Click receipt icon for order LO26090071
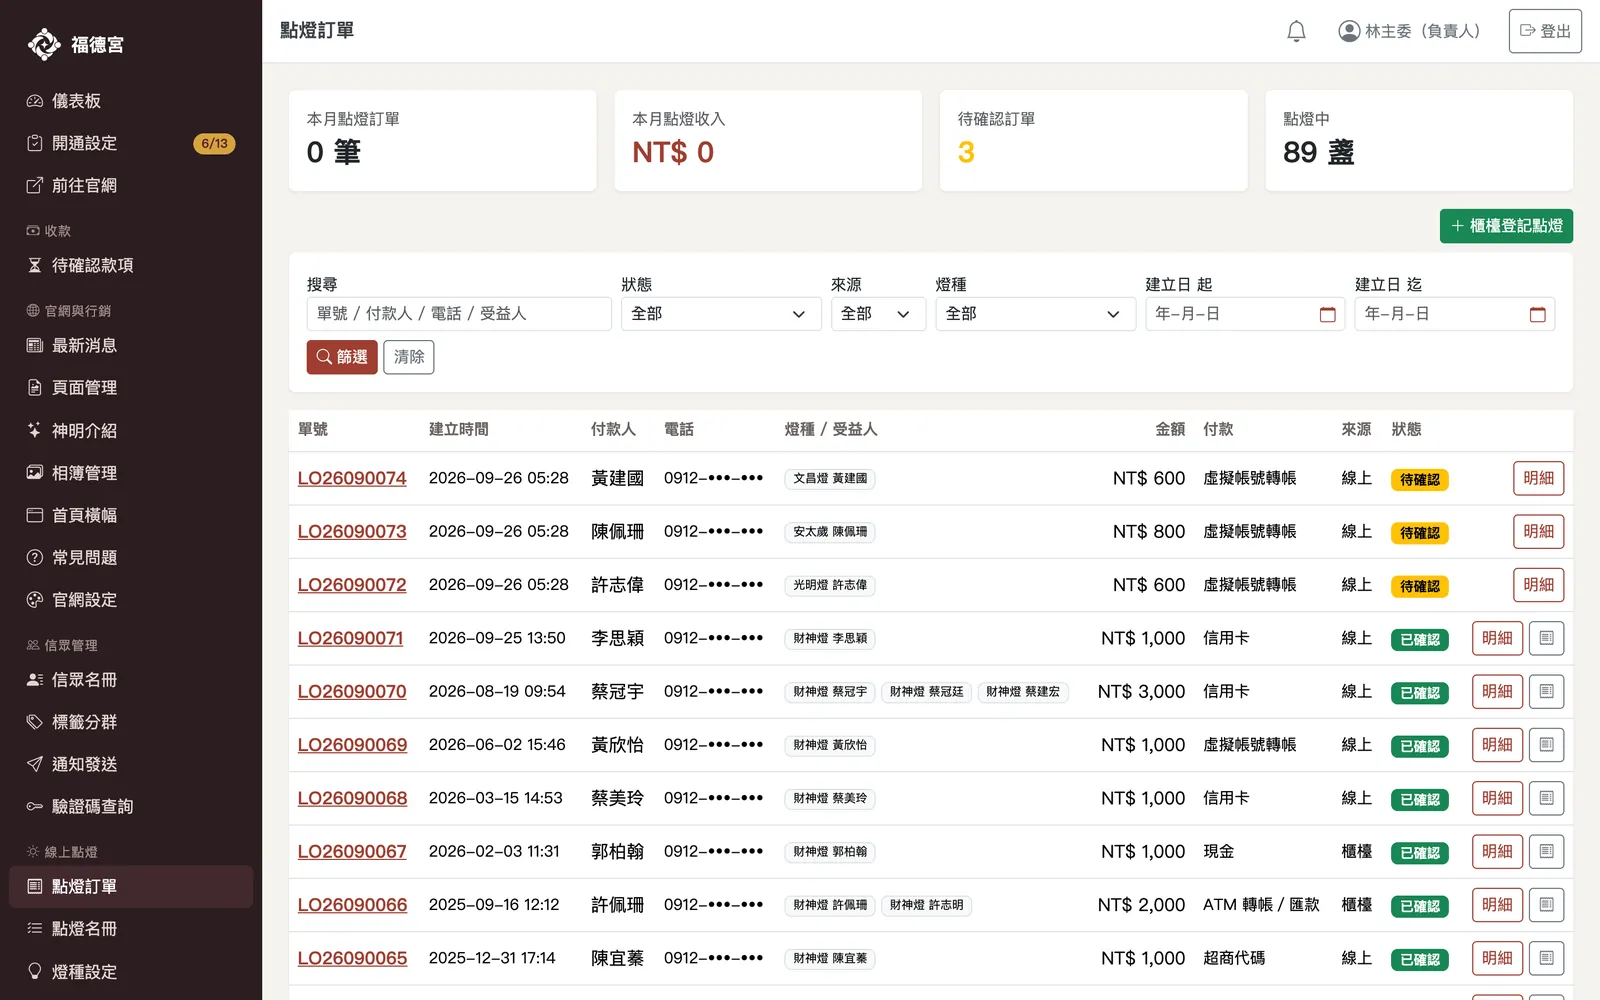The width and height of the screenshot is (1600, 1000). [1546, 638]
